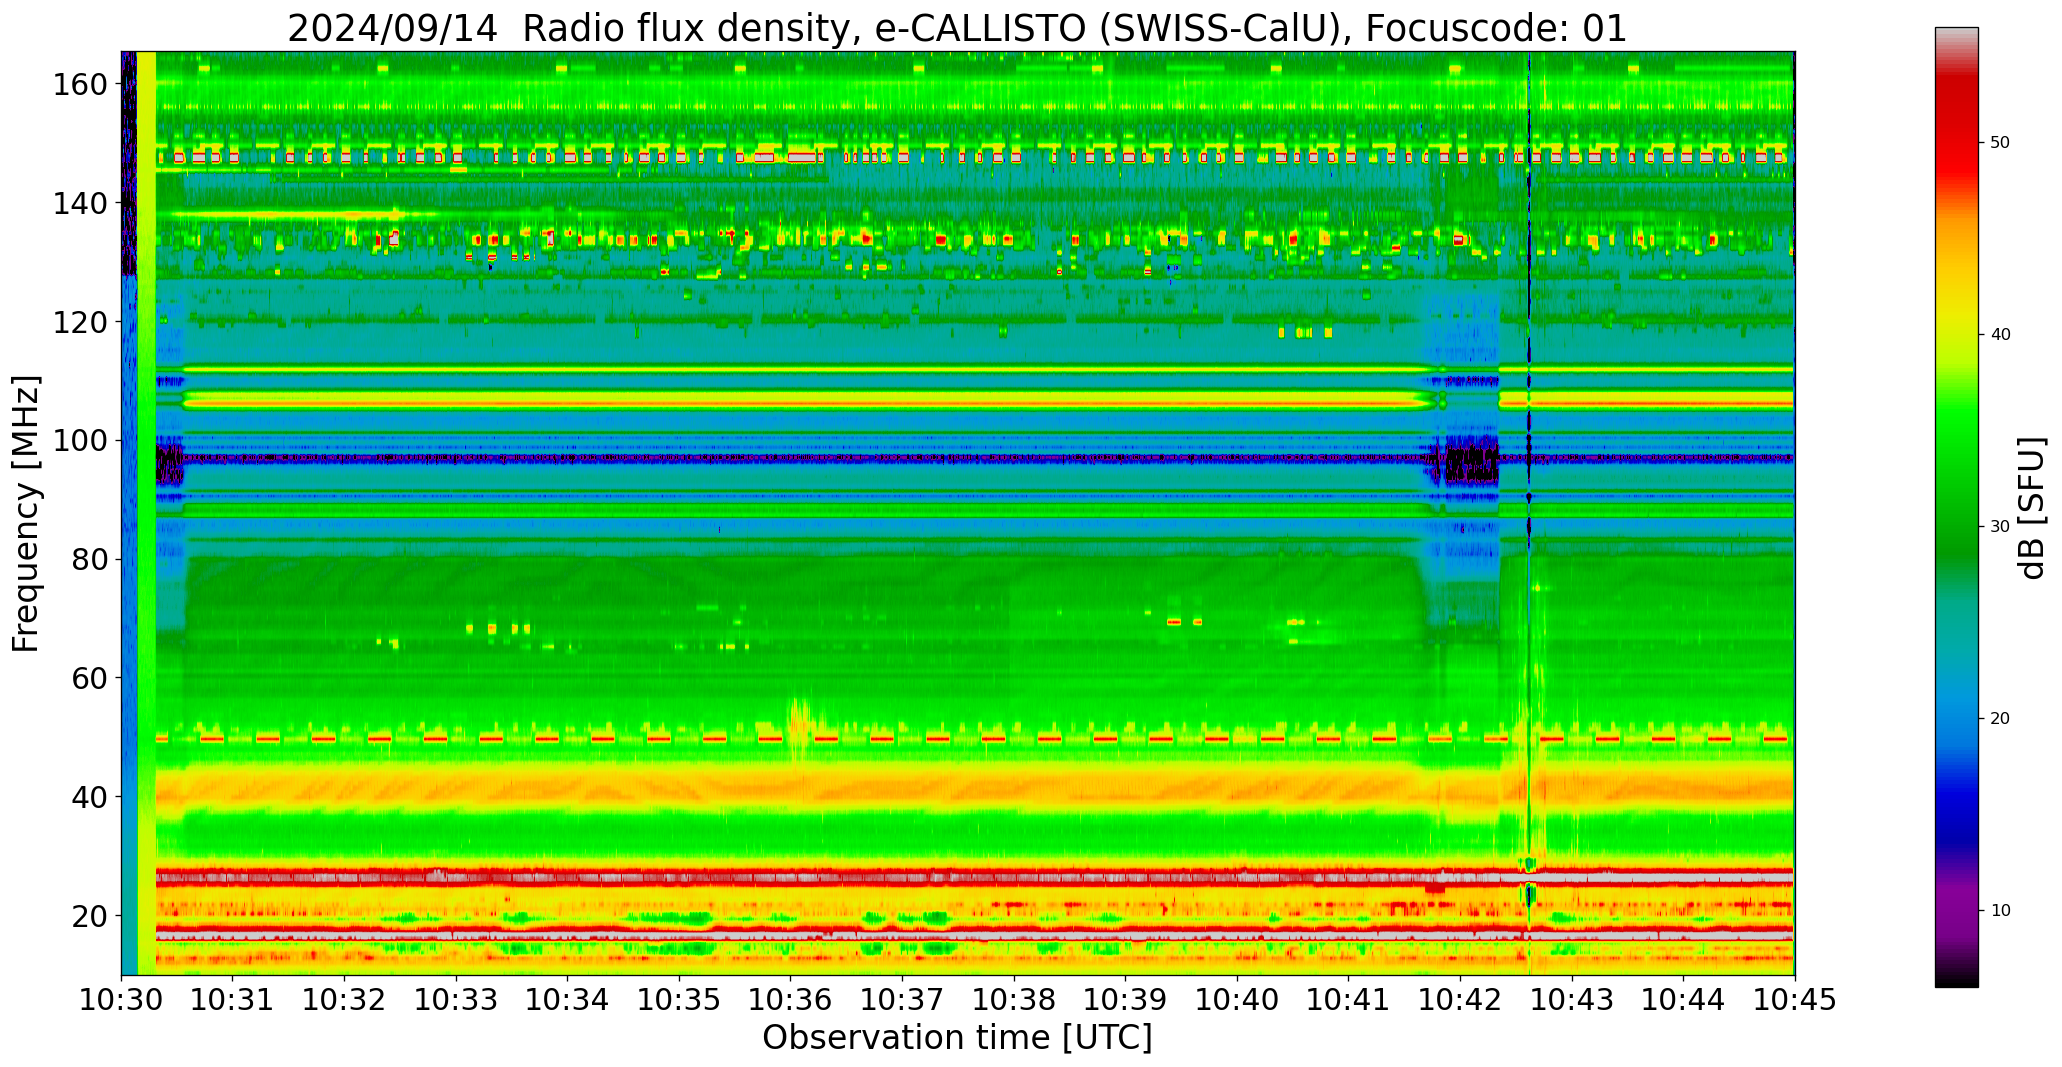
Task: Click the 60 MHz frequency tick label
Action: tap(91, 678)
